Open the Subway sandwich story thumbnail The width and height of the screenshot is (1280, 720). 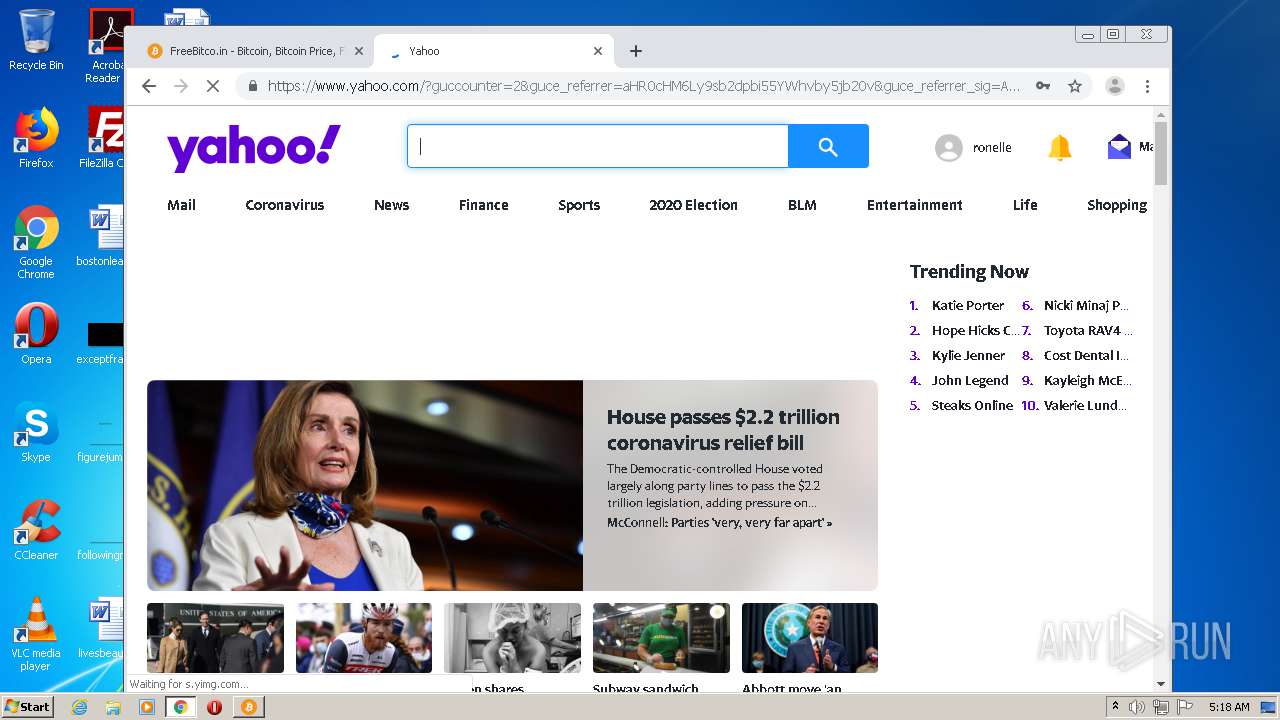661,638
